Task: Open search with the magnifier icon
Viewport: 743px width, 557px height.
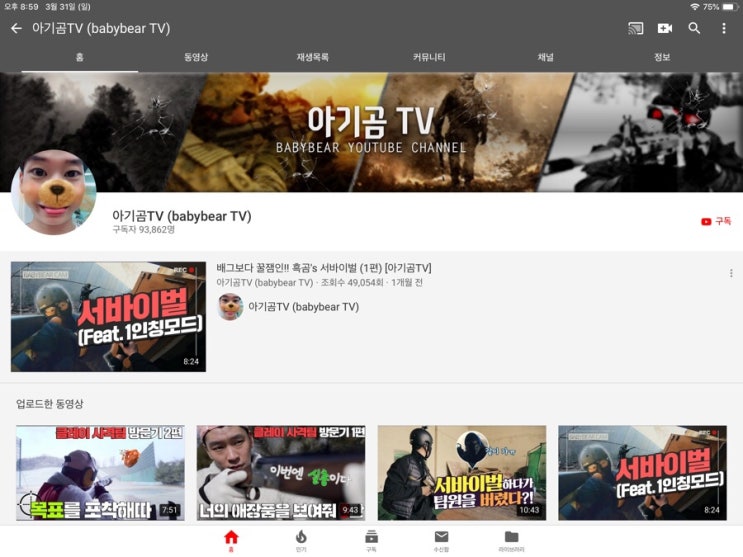Action: pos(694,28)
